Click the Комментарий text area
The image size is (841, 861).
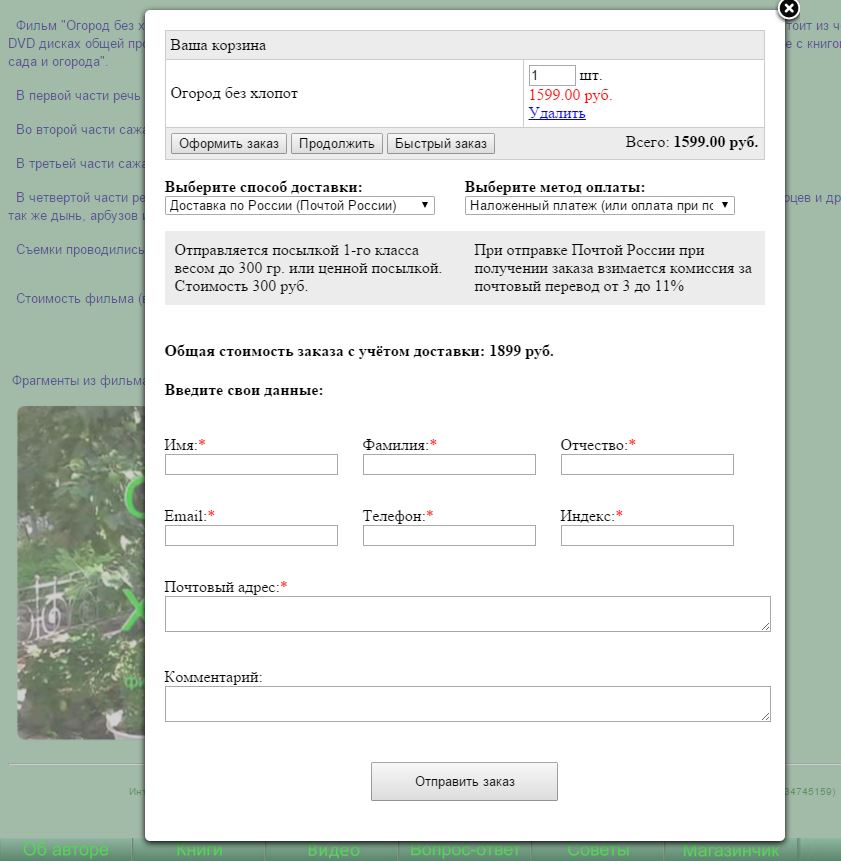[468, 704]
